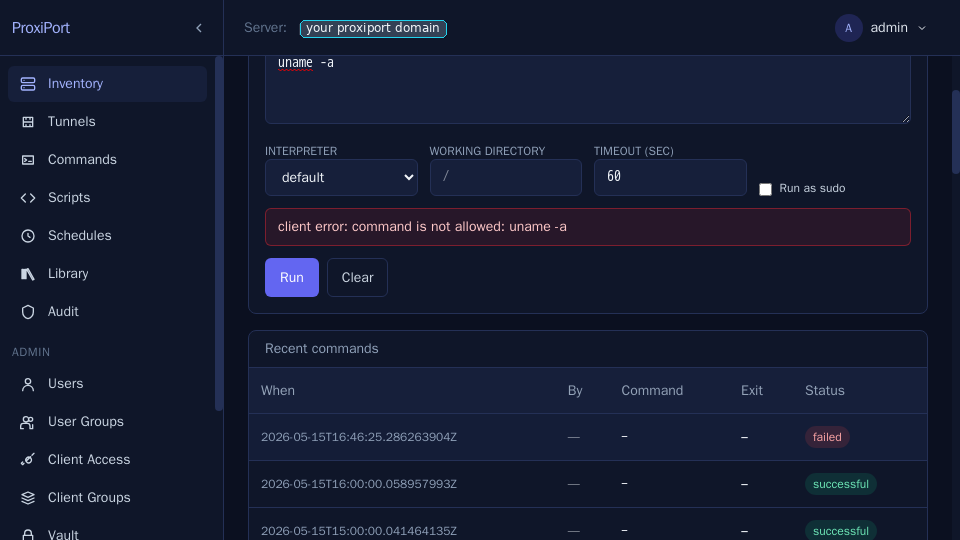Click the Tunnels icon in sidebar

(x=28, y=122)
